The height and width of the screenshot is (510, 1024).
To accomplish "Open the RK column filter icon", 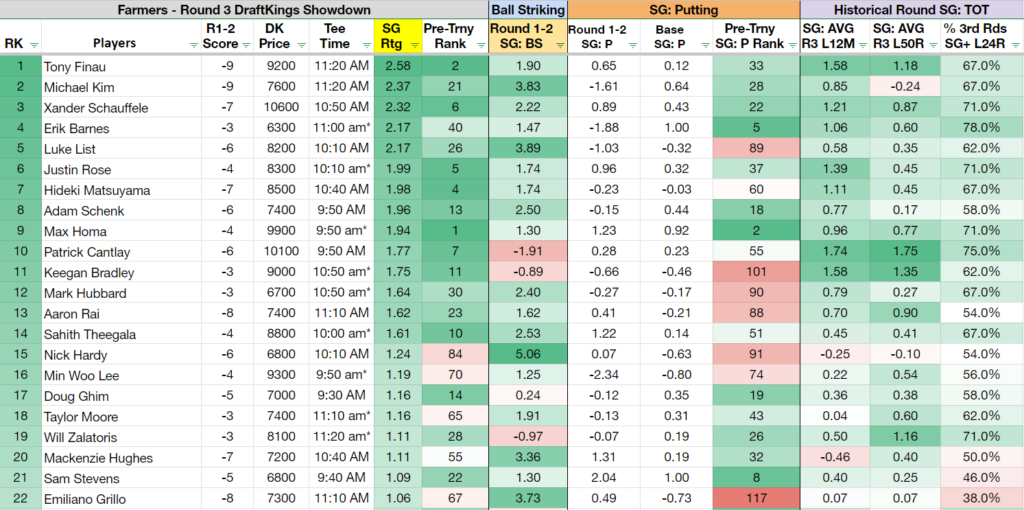I will pos(34,45).
